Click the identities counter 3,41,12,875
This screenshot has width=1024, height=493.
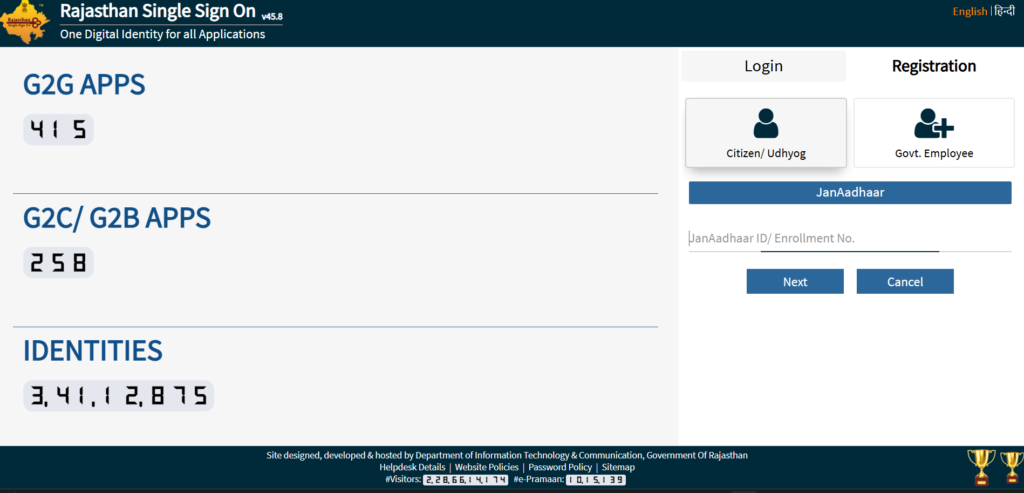[118, 396]
